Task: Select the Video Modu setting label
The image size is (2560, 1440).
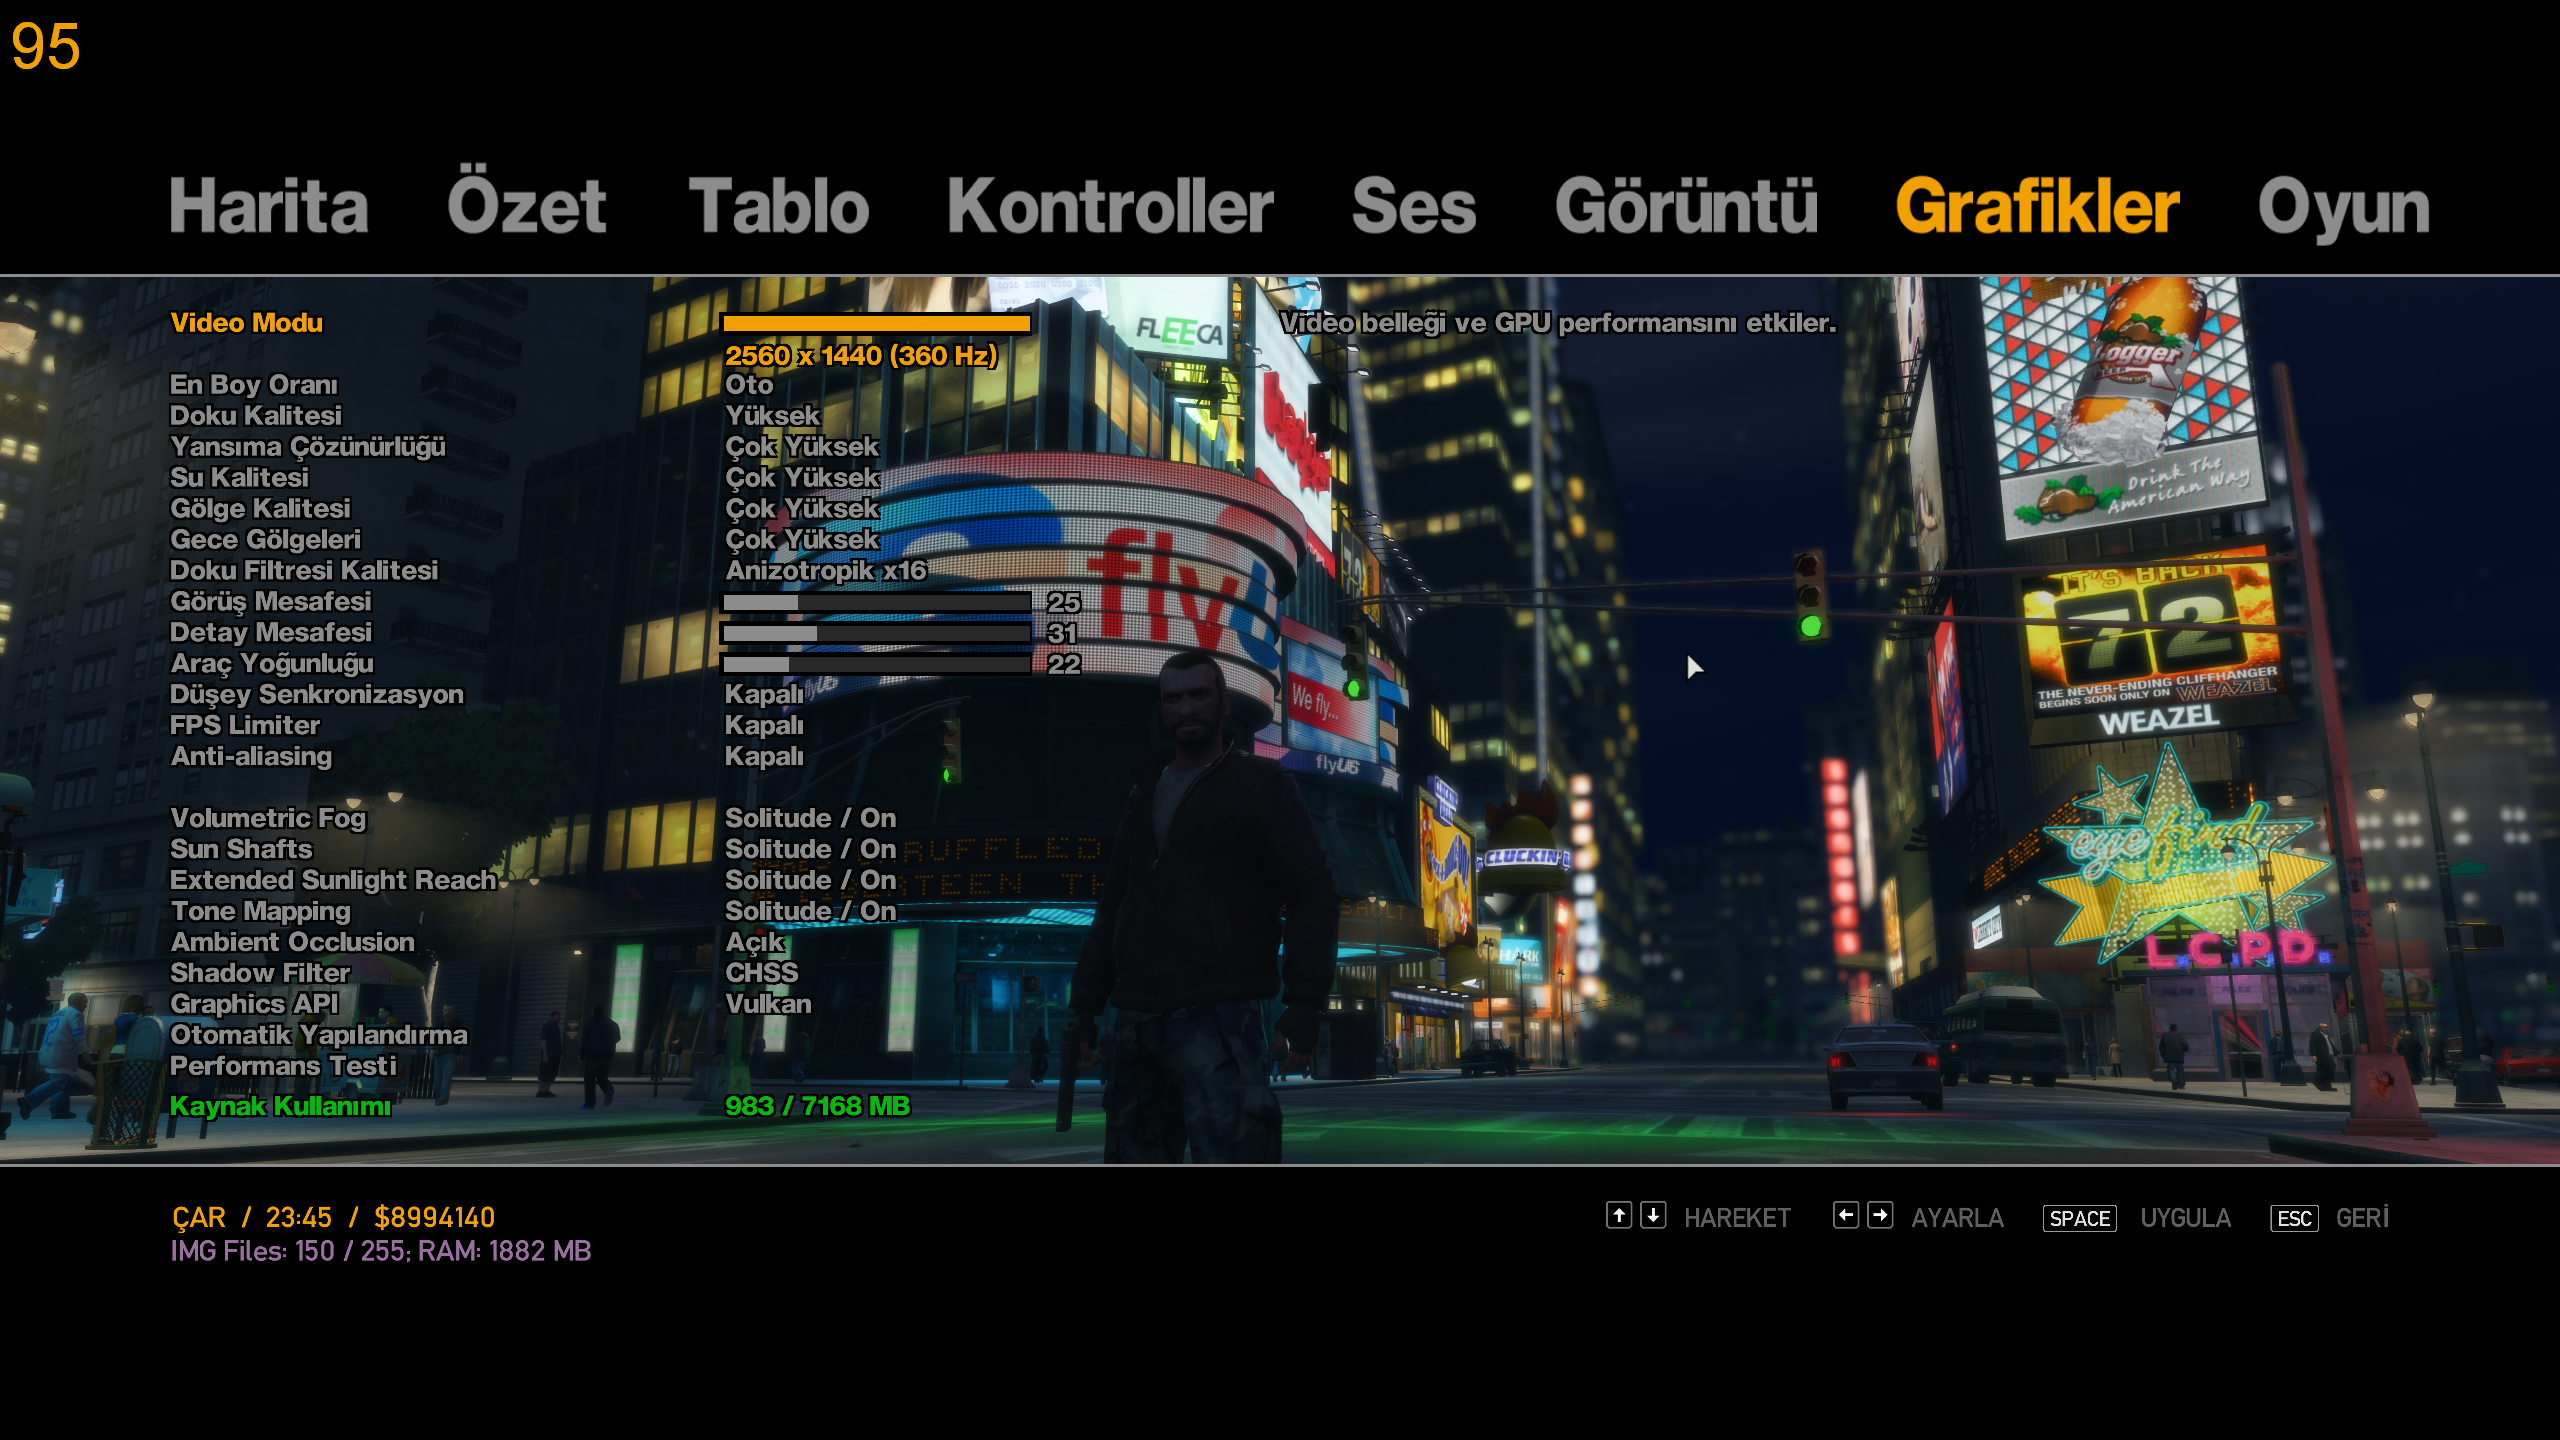Action: [x=247, y=323]
